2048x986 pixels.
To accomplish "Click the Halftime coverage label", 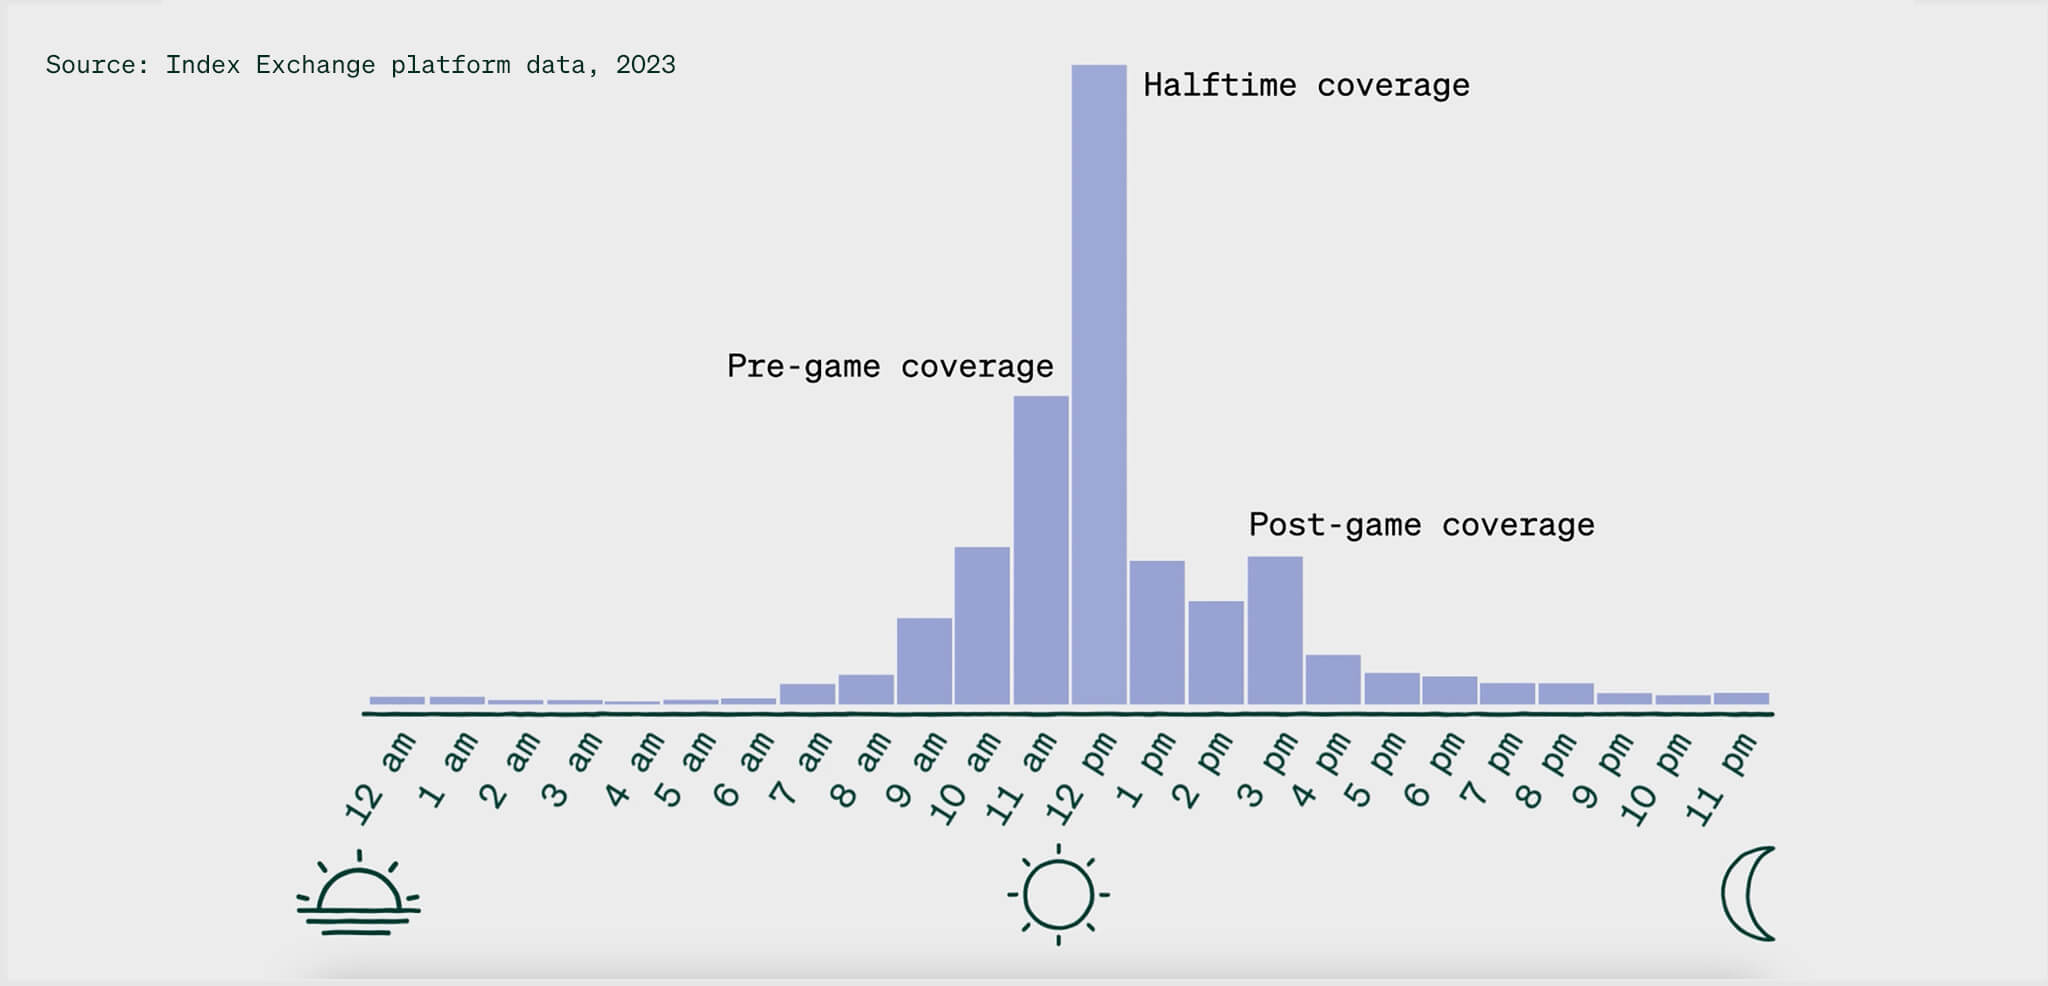I will [1306, 86].
